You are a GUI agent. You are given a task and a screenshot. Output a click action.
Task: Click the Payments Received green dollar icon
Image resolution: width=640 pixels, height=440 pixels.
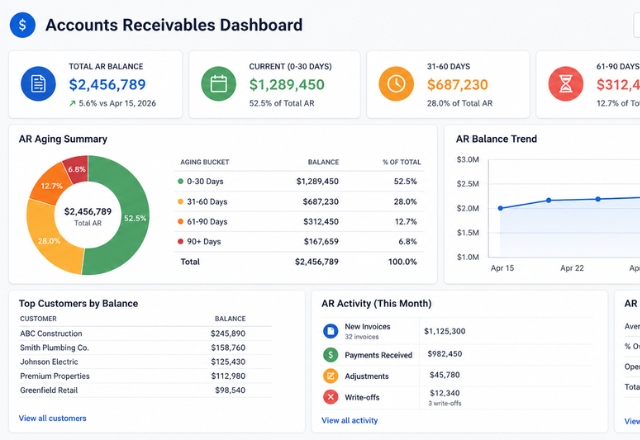click(331, 355)
